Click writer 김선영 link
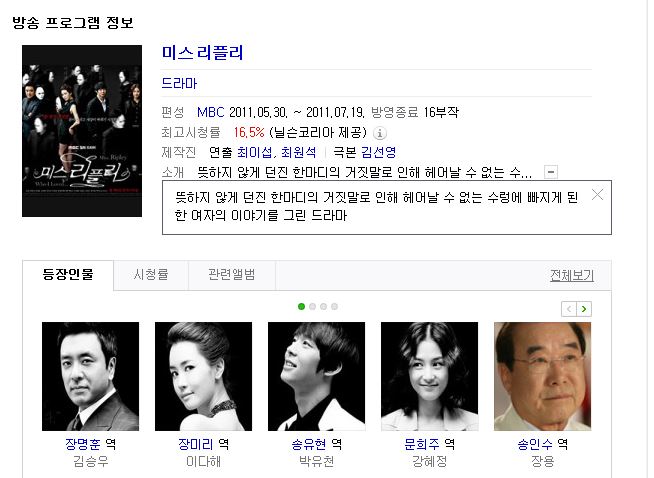The height and width of the screenshot is (478, 654). tap(379, 152)
